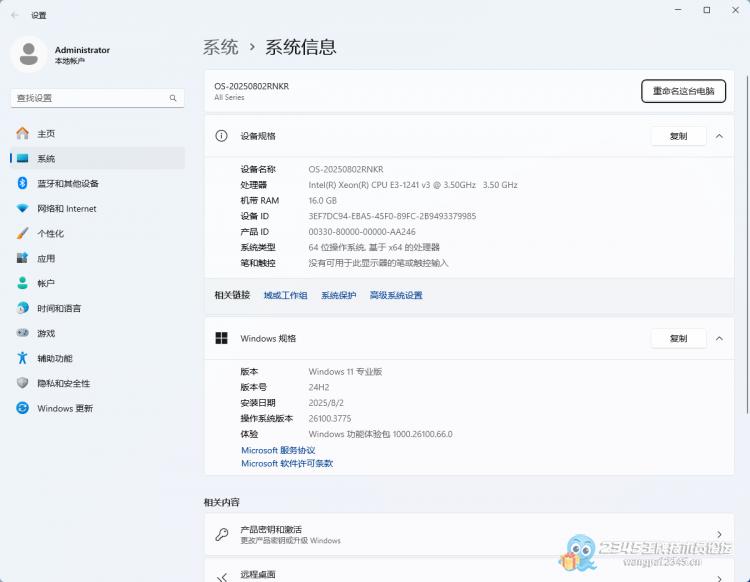This screenshot has width=750, height=582.
Task: Open Microsoft 软件许可条款 link
Action: tap(287, 463)
